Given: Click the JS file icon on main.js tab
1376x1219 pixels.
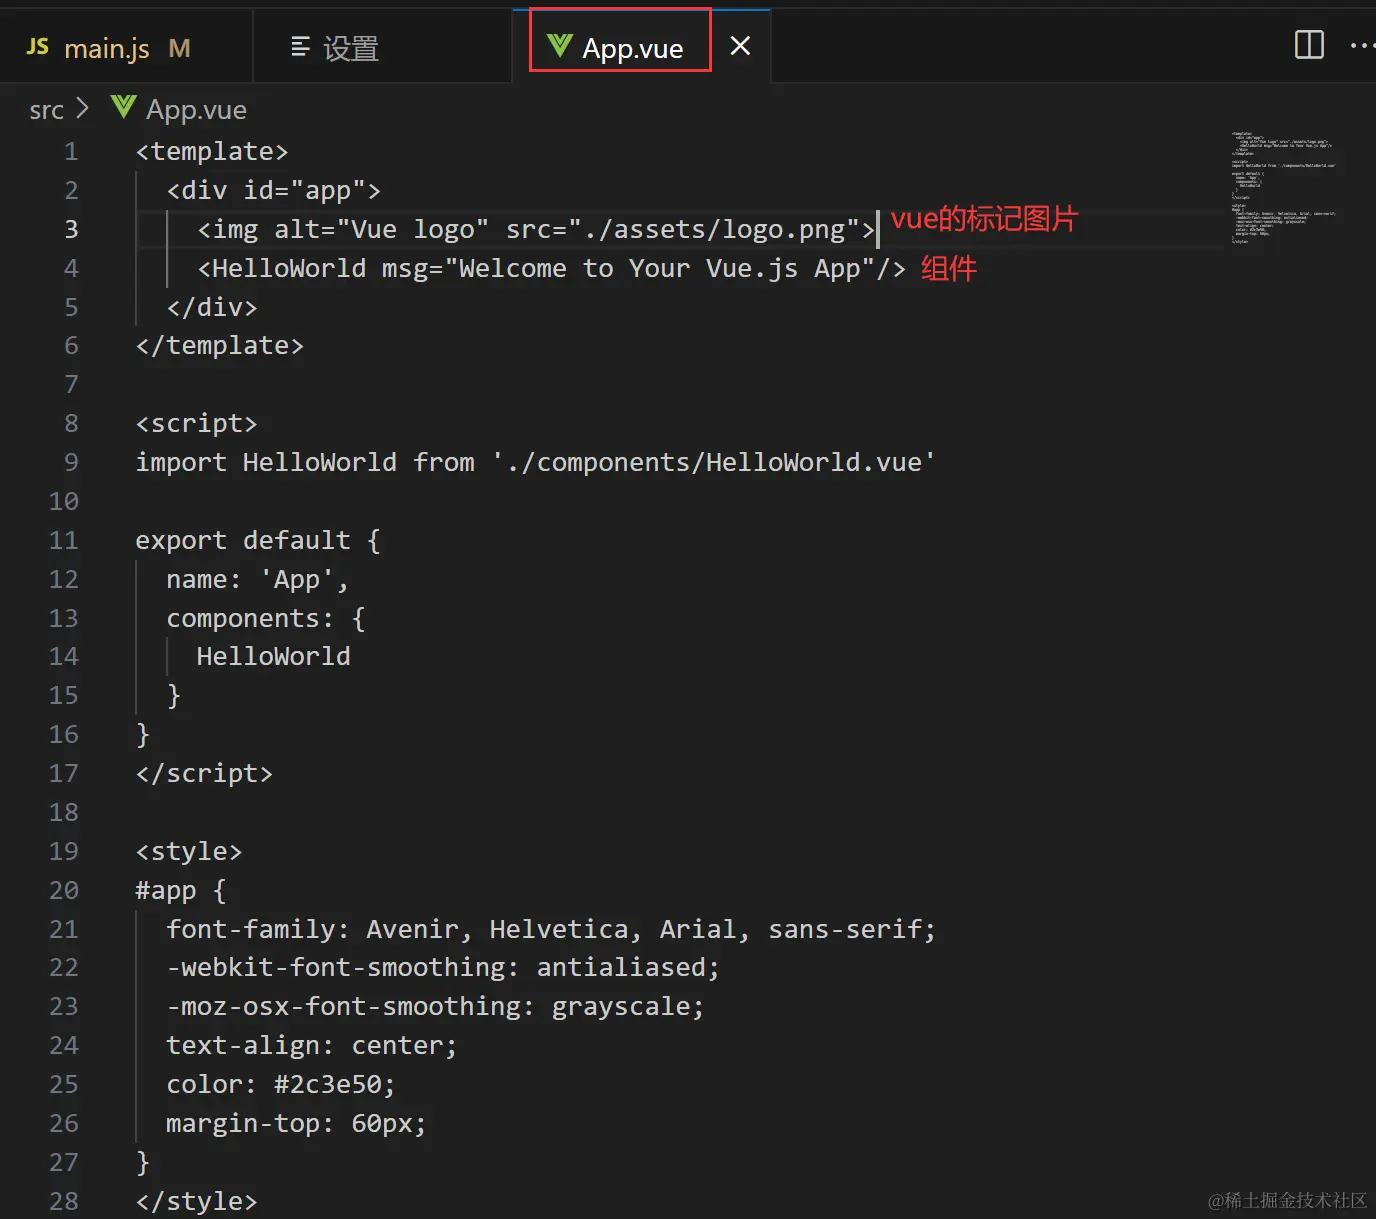Looking at the screenshot, I should (x=38, y=47).
